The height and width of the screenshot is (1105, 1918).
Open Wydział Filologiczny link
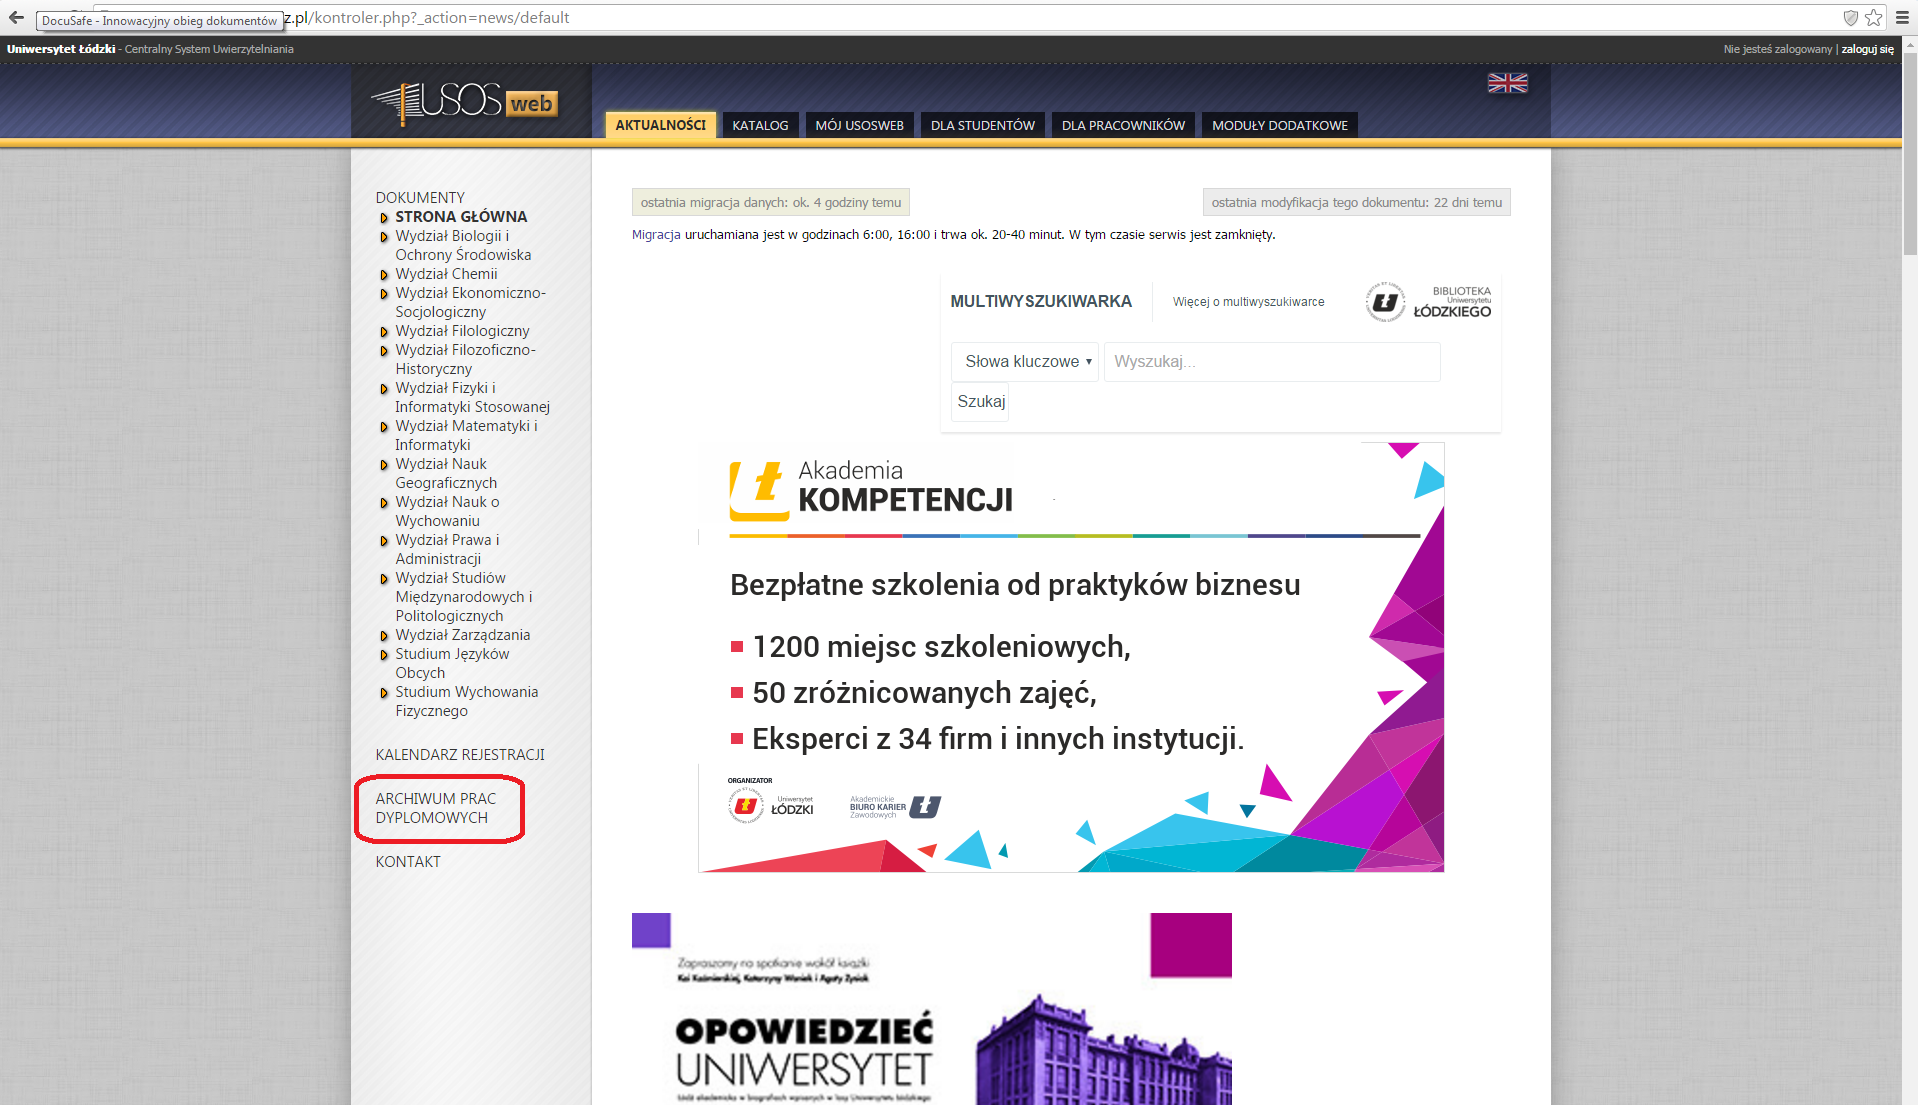pyautogui.click(x=462, y=331)
